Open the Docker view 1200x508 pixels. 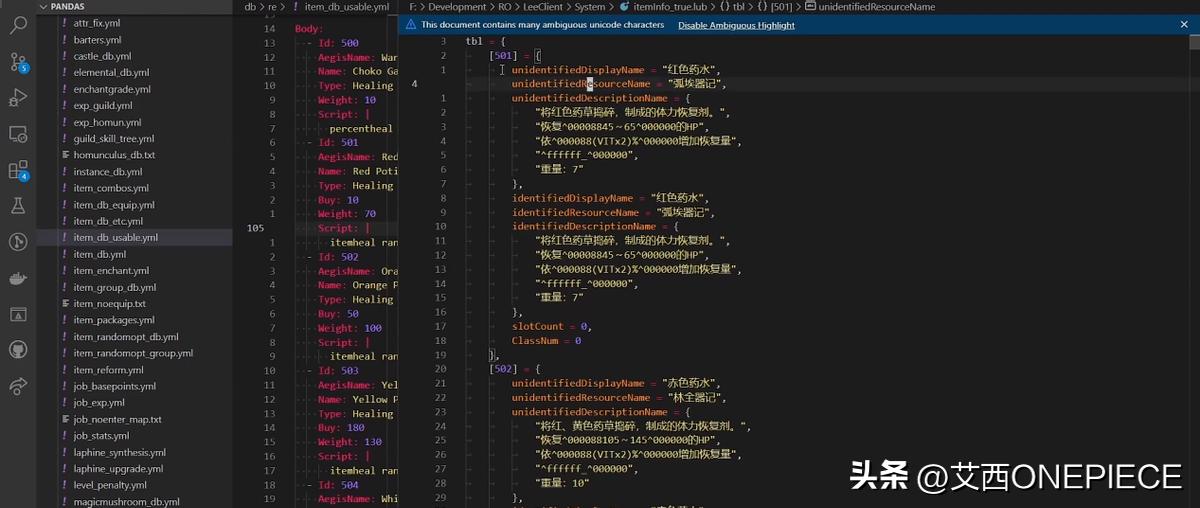click(18, 278)
